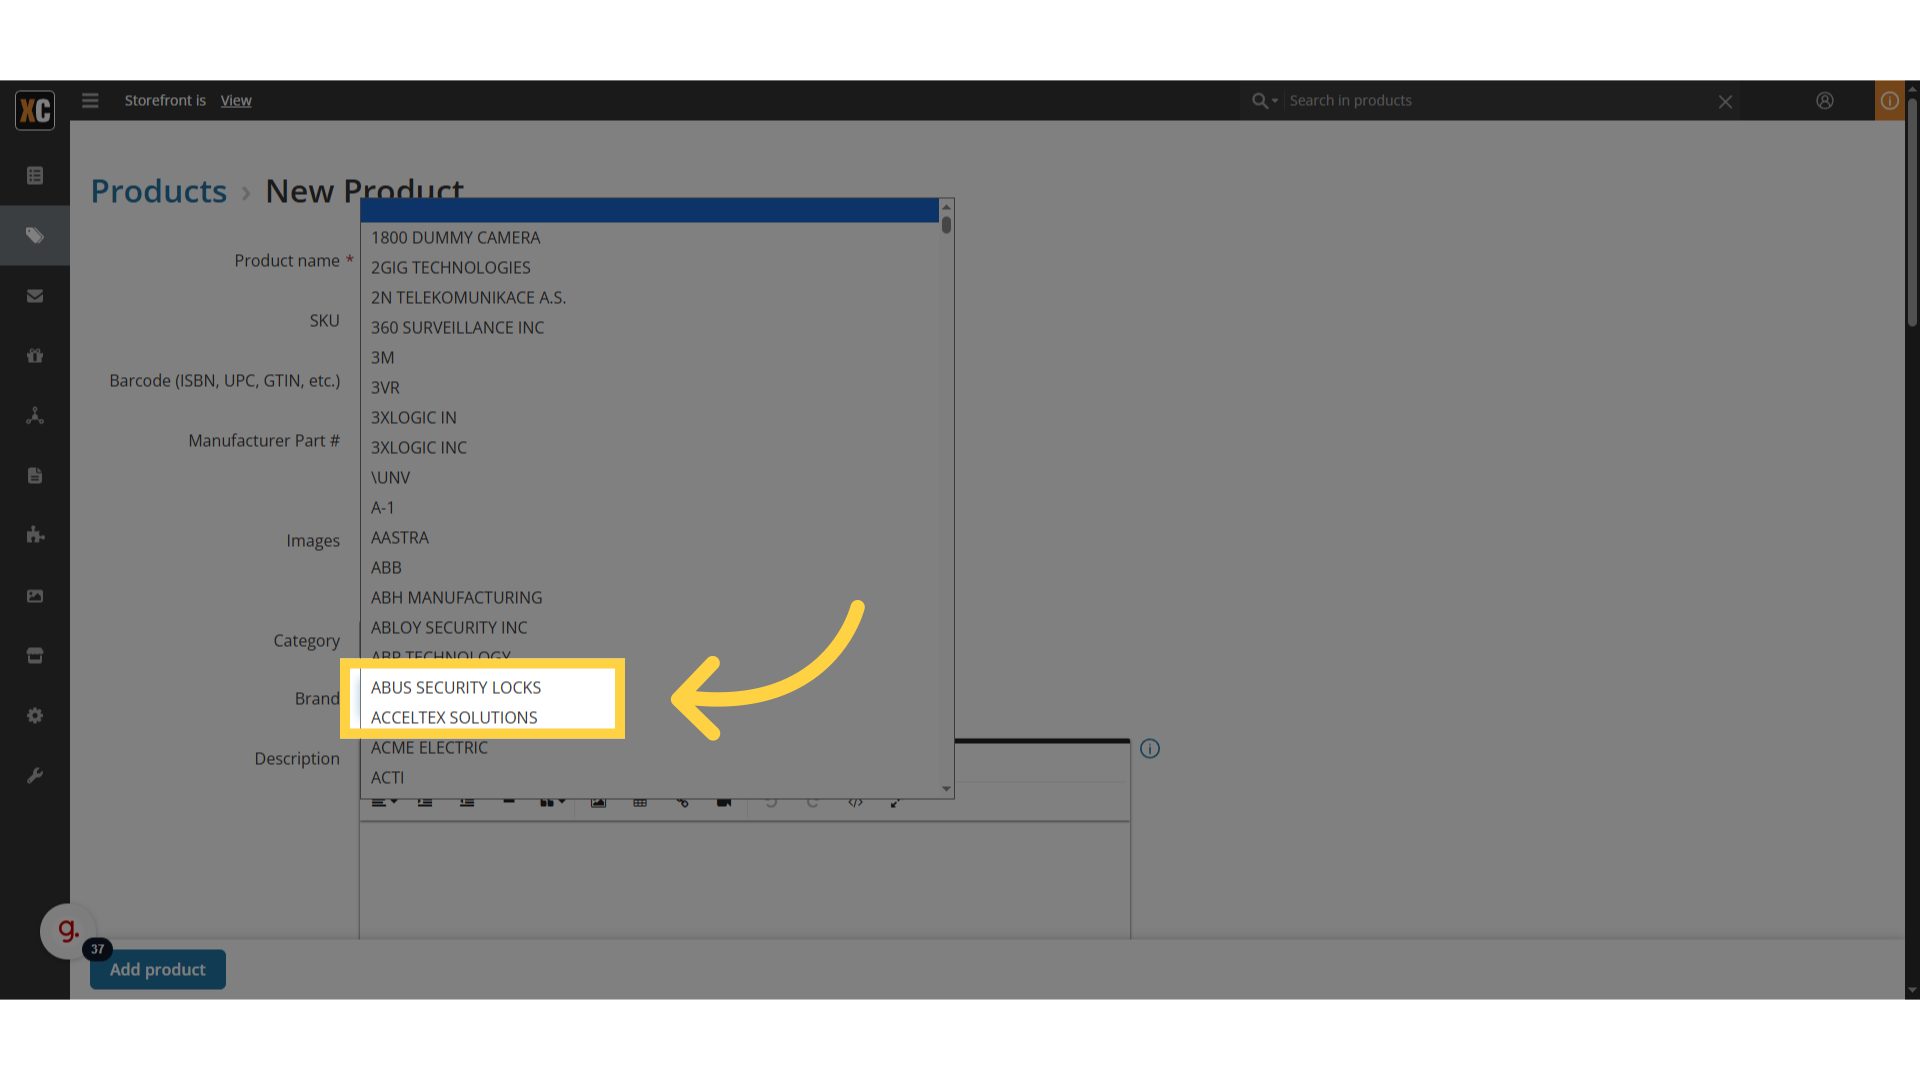This screenshot has width=1920, height=1080.
Task: Follow the storefront View link
Action: point(236,101)
